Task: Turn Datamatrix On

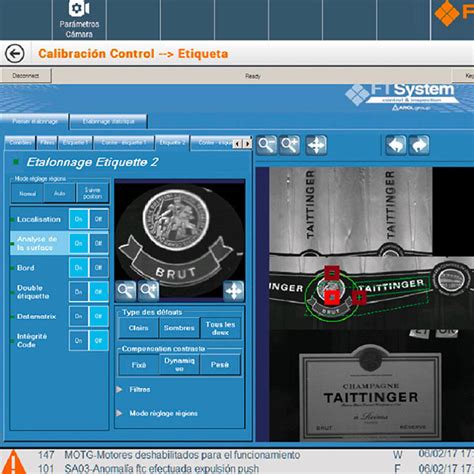Action: point(79,316)
